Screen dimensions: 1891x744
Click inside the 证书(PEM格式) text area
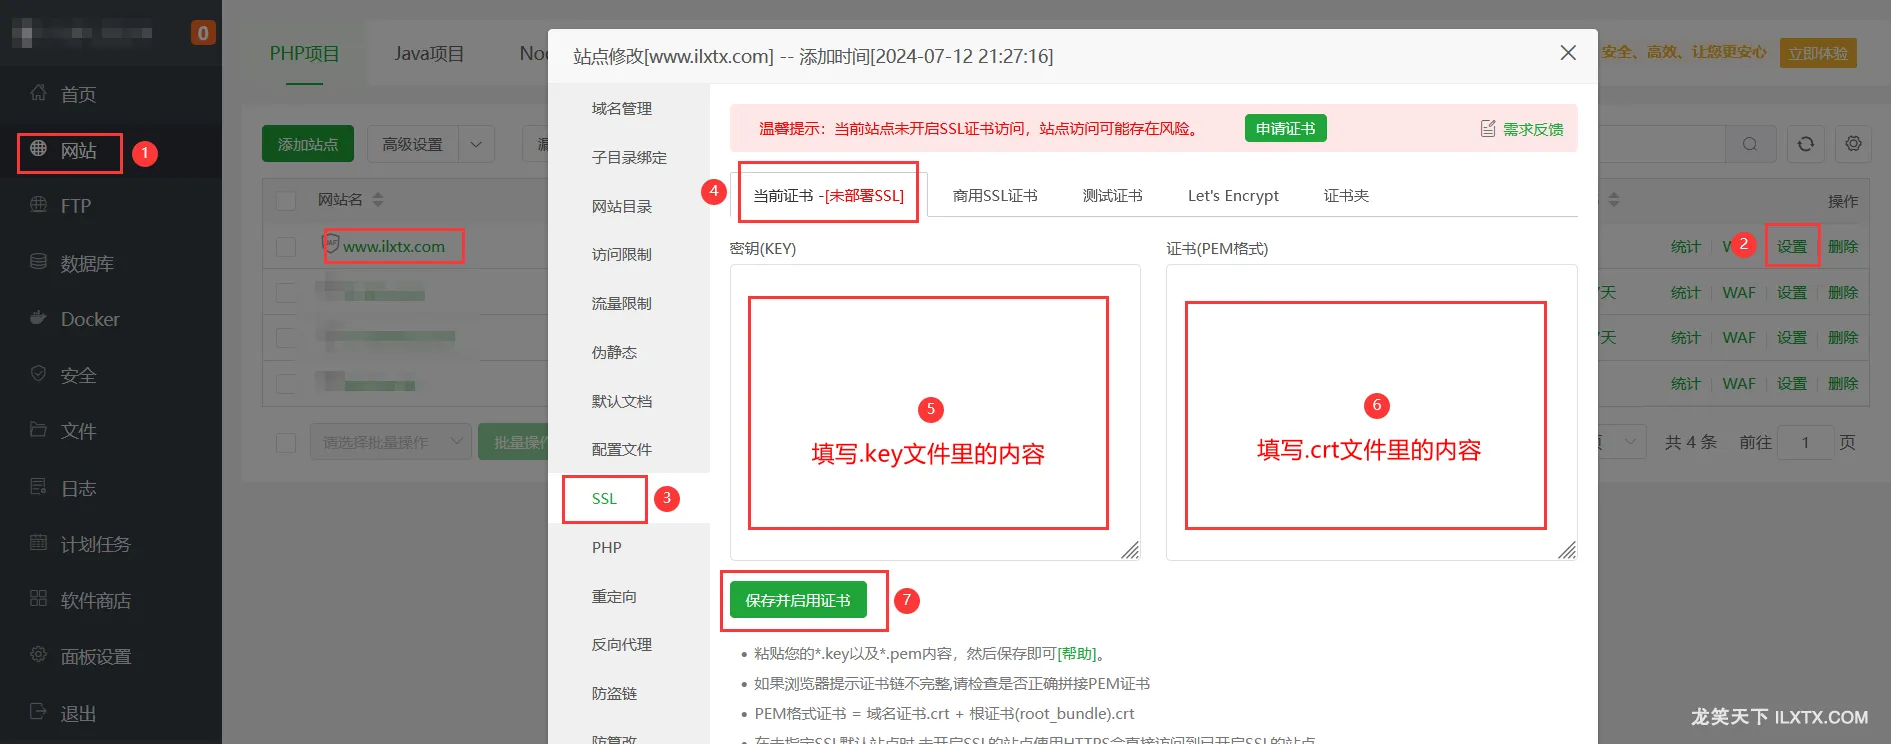1371,412
